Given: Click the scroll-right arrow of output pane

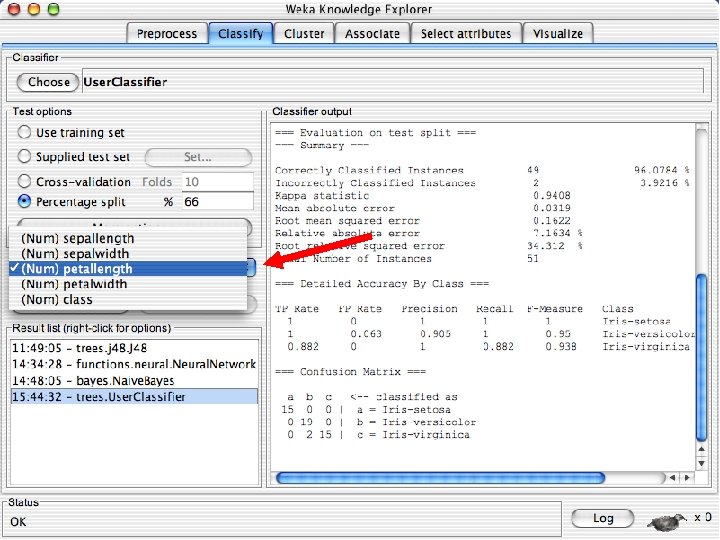Looking at the screenshot, I should pos(687,478).
